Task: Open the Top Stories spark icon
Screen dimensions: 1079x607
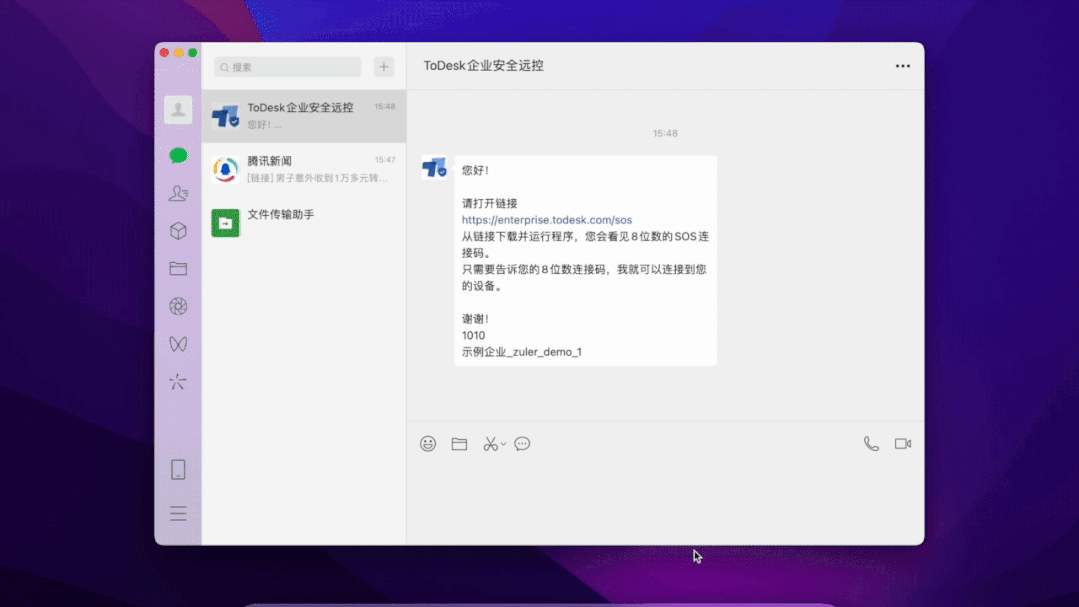Action: click(x=178, y=382)
